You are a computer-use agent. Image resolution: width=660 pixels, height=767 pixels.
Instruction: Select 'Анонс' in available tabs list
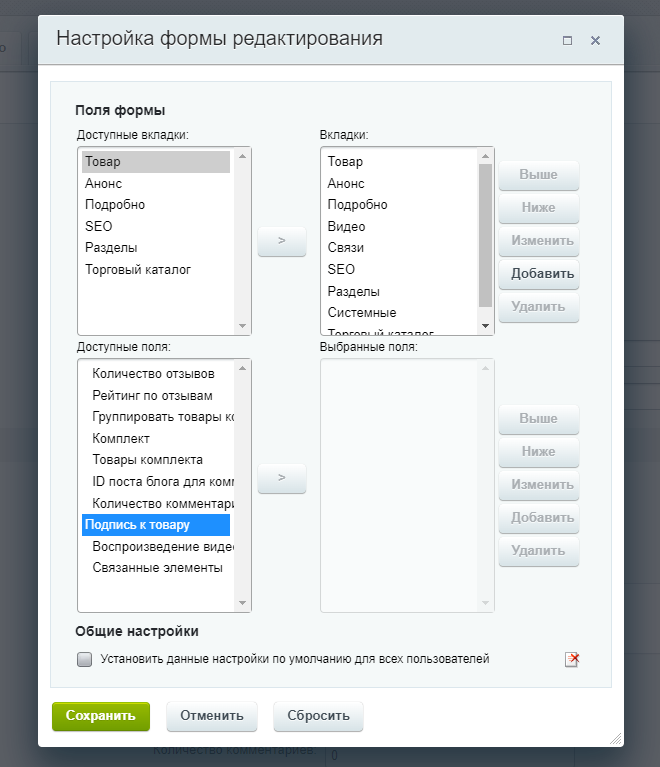tap(104, 183)
